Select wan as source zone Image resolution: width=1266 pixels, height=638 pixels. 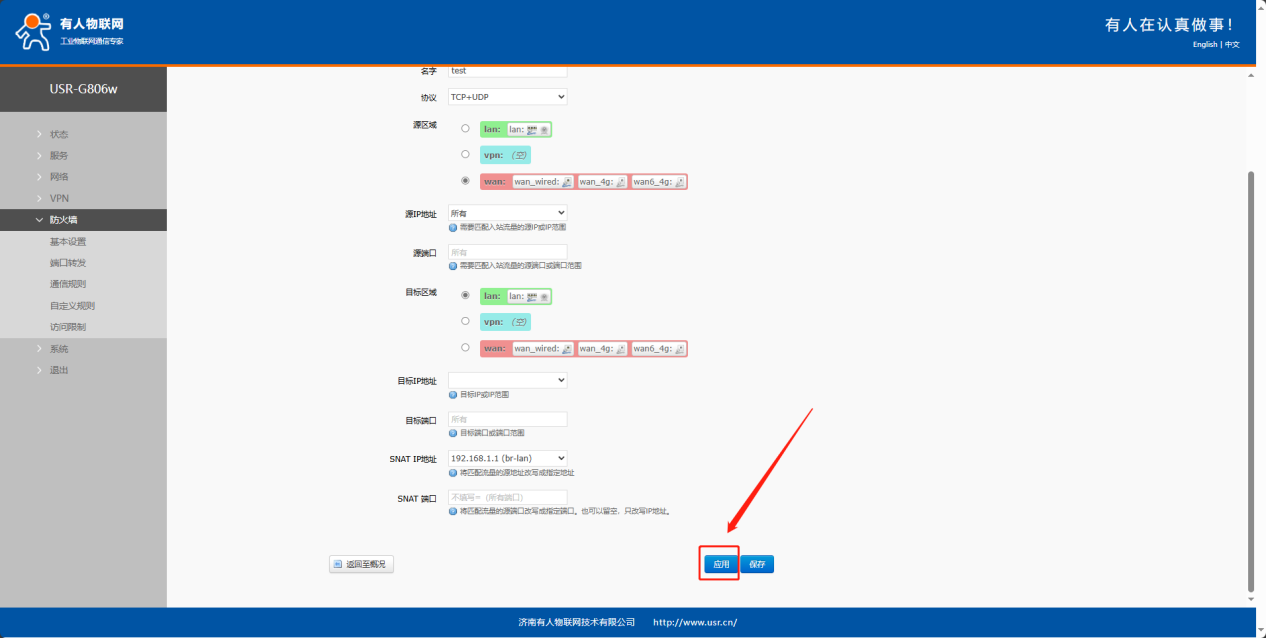tap(465, 181)
